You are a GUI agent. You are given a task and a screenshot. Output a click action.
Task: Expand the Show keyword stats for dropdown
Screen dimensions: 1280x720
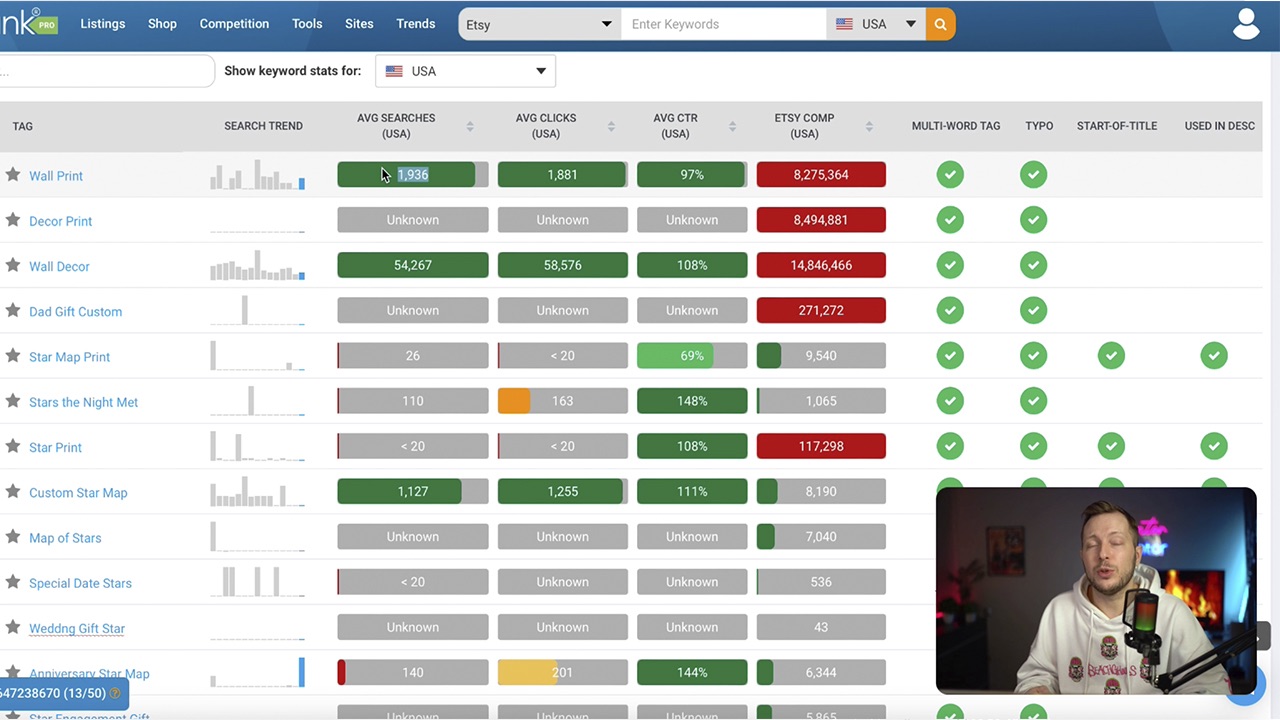click(465, 71)
